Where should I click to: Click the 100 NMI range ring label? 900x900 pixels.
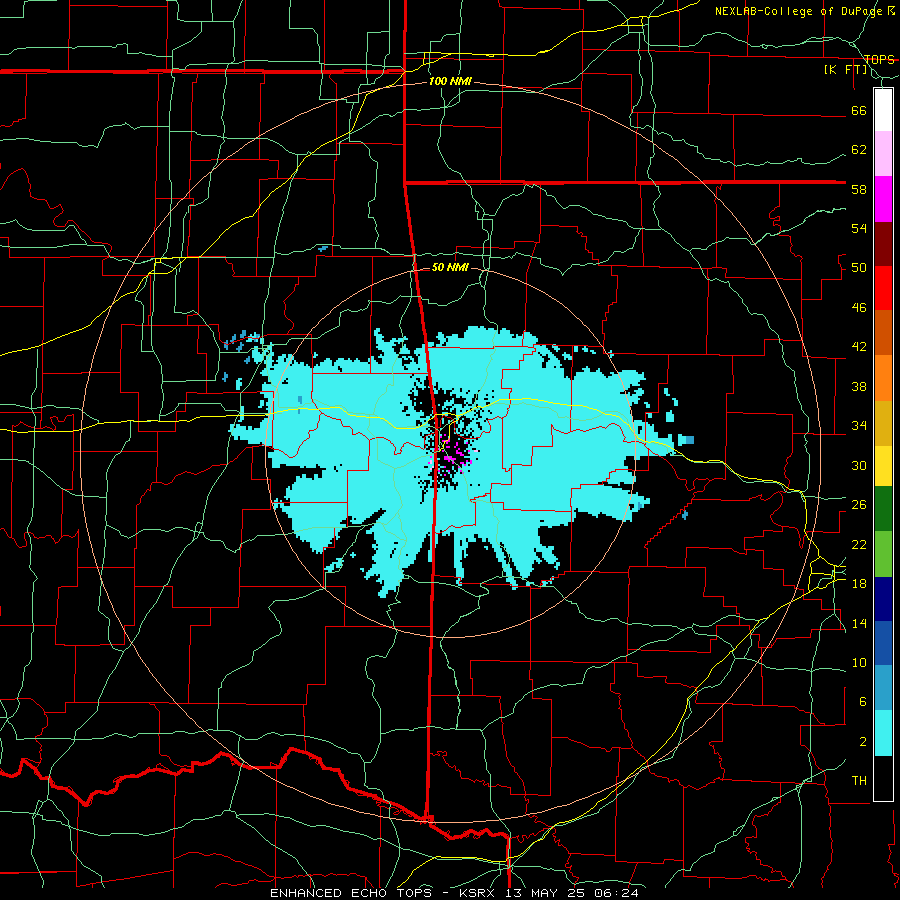(450, 81)
